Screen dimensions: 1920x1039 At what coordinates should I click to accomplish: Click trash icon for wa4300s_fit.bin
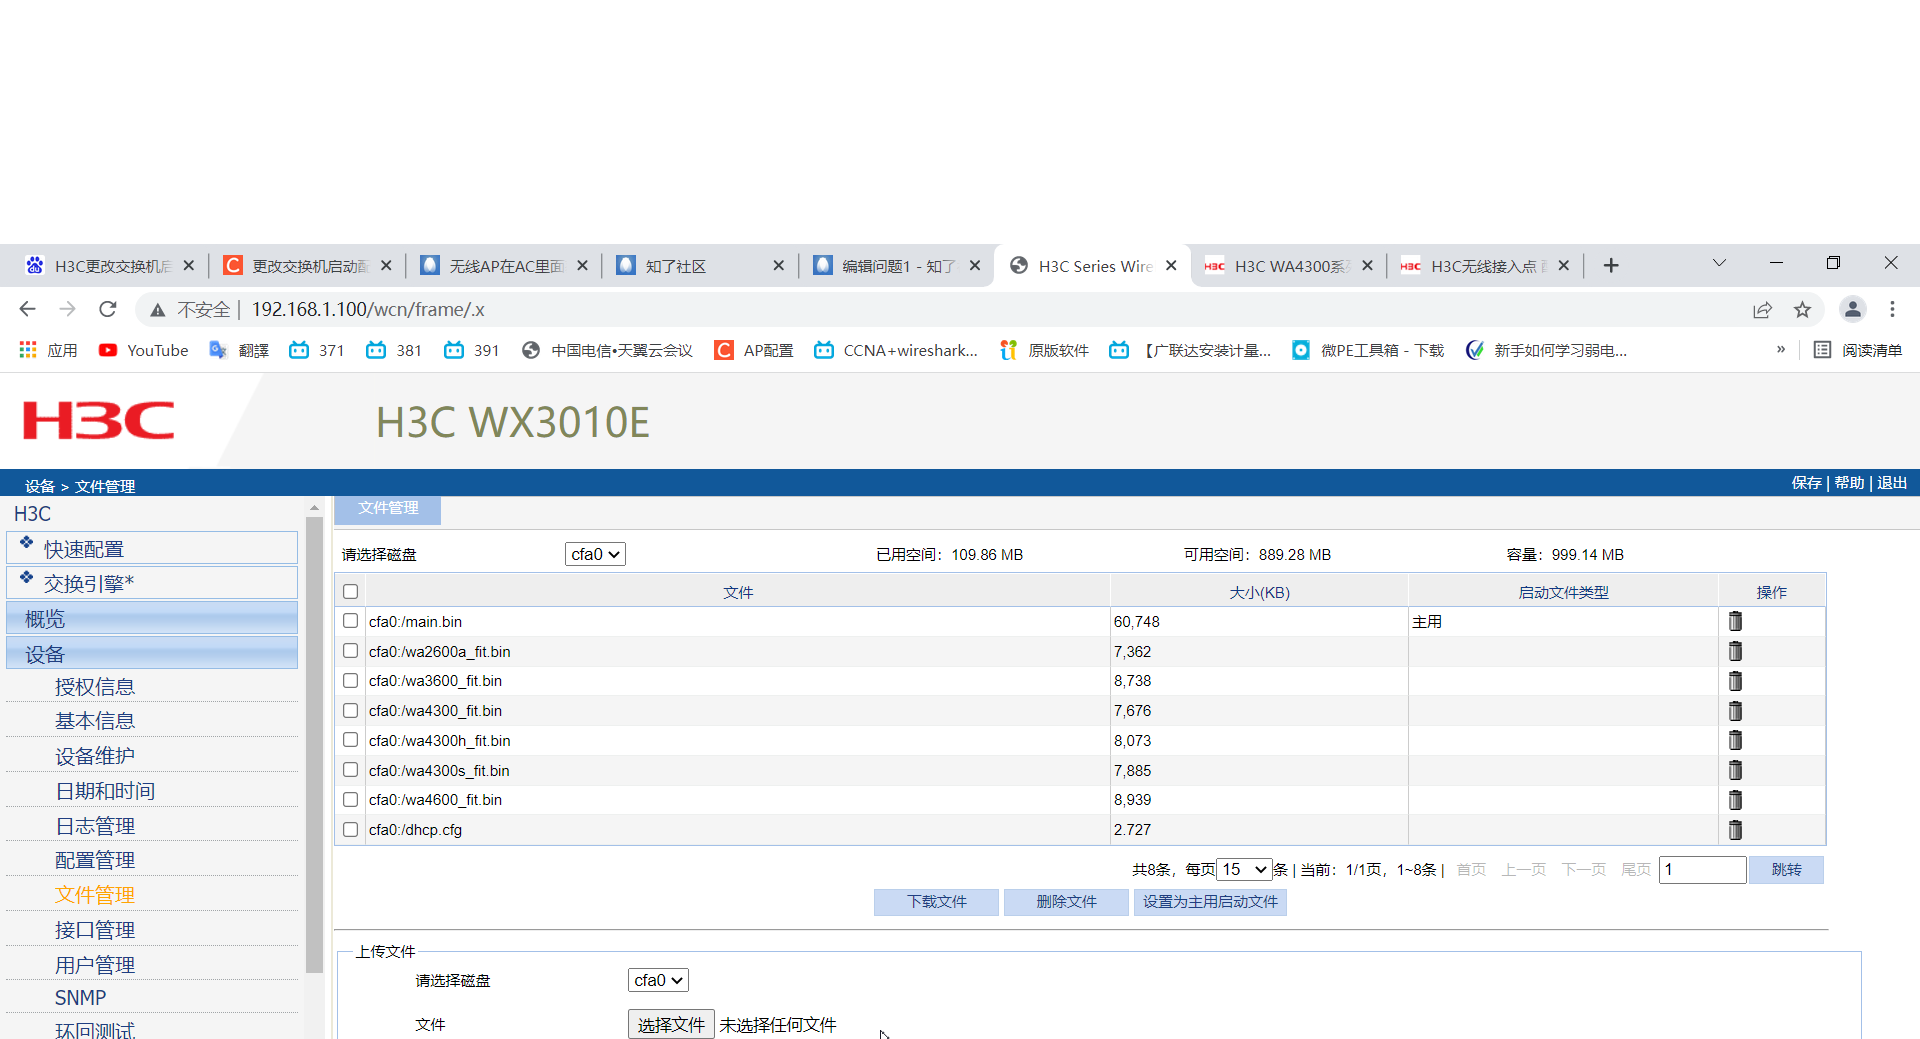click(x=1735, y=770)
